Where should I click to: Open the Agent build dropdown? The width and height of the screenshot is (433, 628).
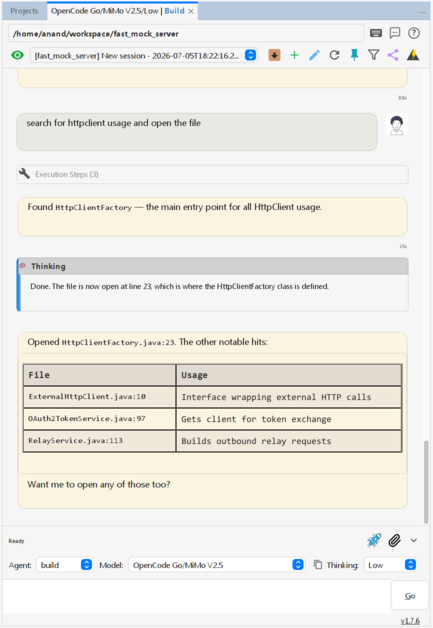tap(65, 565)
